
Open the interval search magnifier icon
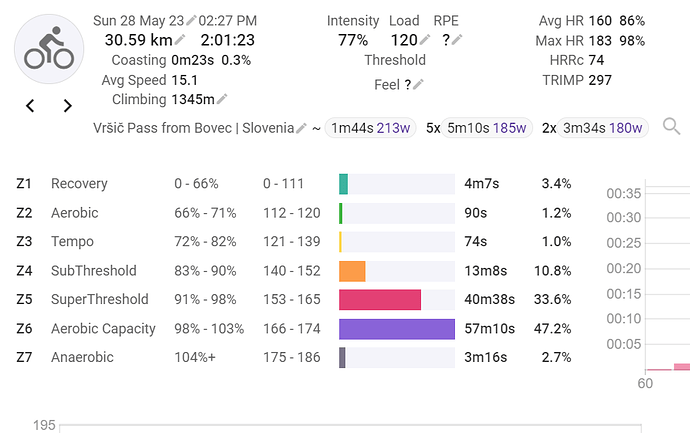(671, 127)
